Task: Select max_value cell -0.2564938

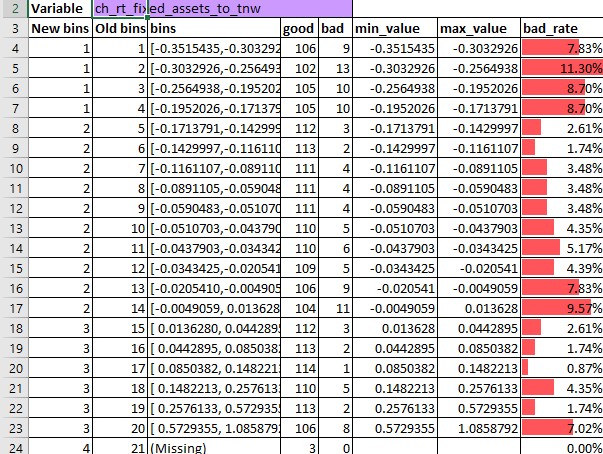Action: pyautogui.click(x=479, y=68)
